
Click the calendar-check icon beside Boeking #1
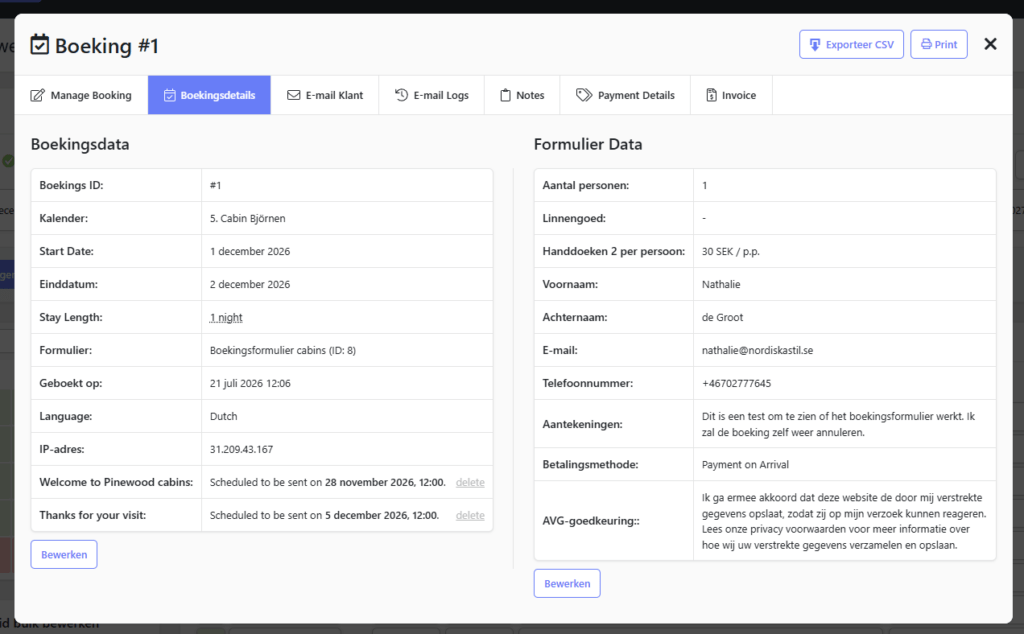40,44
